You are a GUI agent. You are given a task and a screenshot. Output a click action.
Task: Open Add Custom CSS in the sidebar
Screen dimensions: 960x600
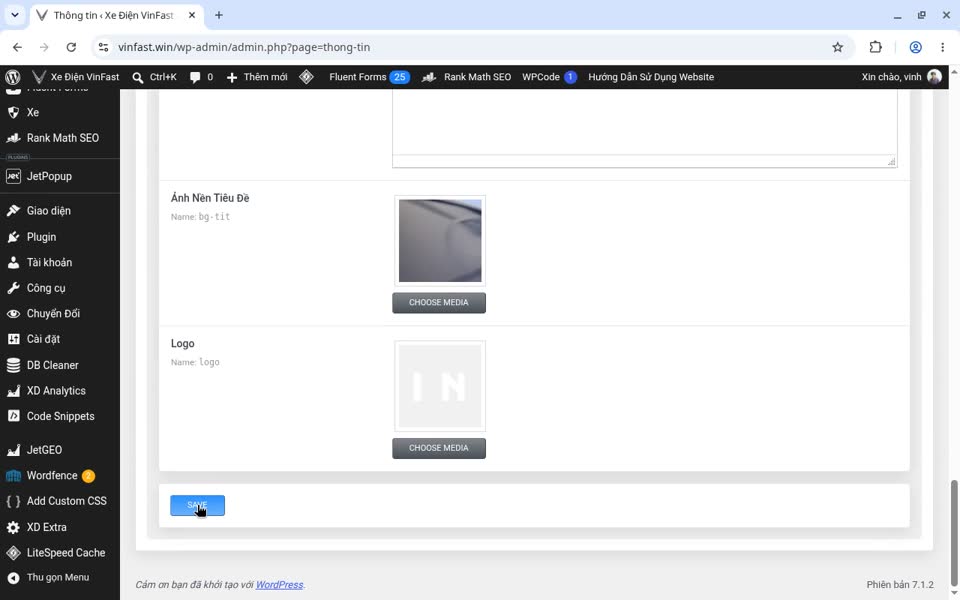(x=60, y=501)
